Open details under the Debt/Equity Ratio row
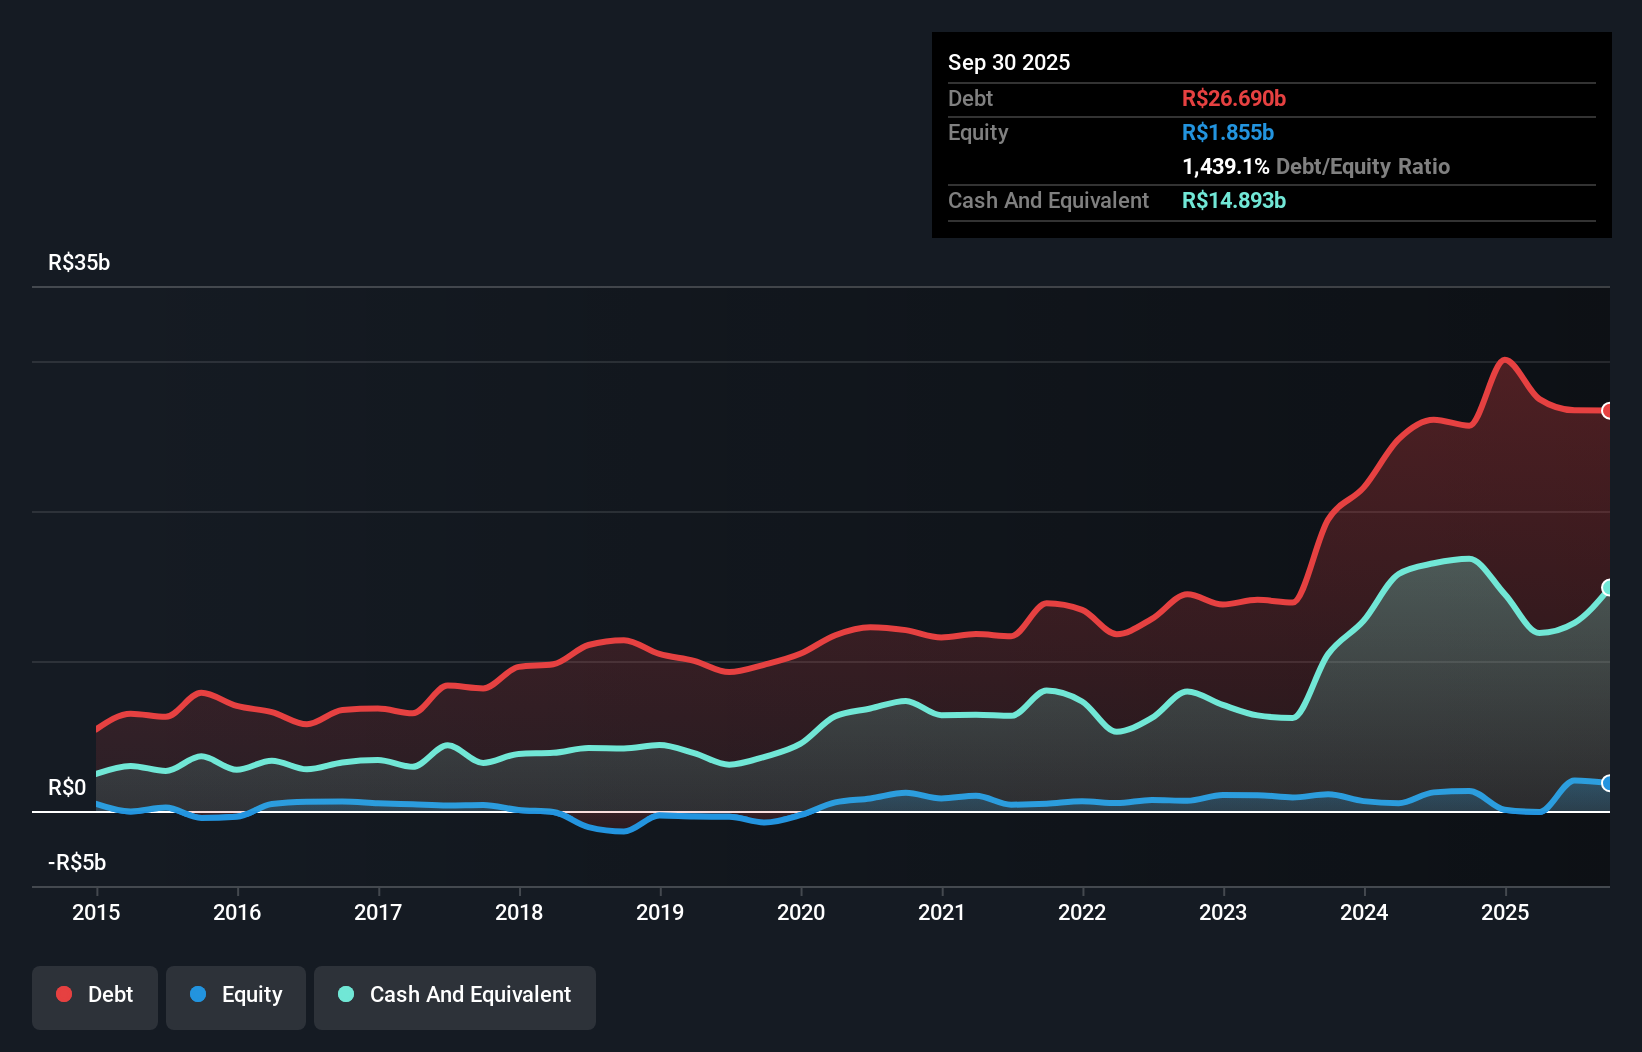1642x1052 pixels. click(x=1315, y=166)
